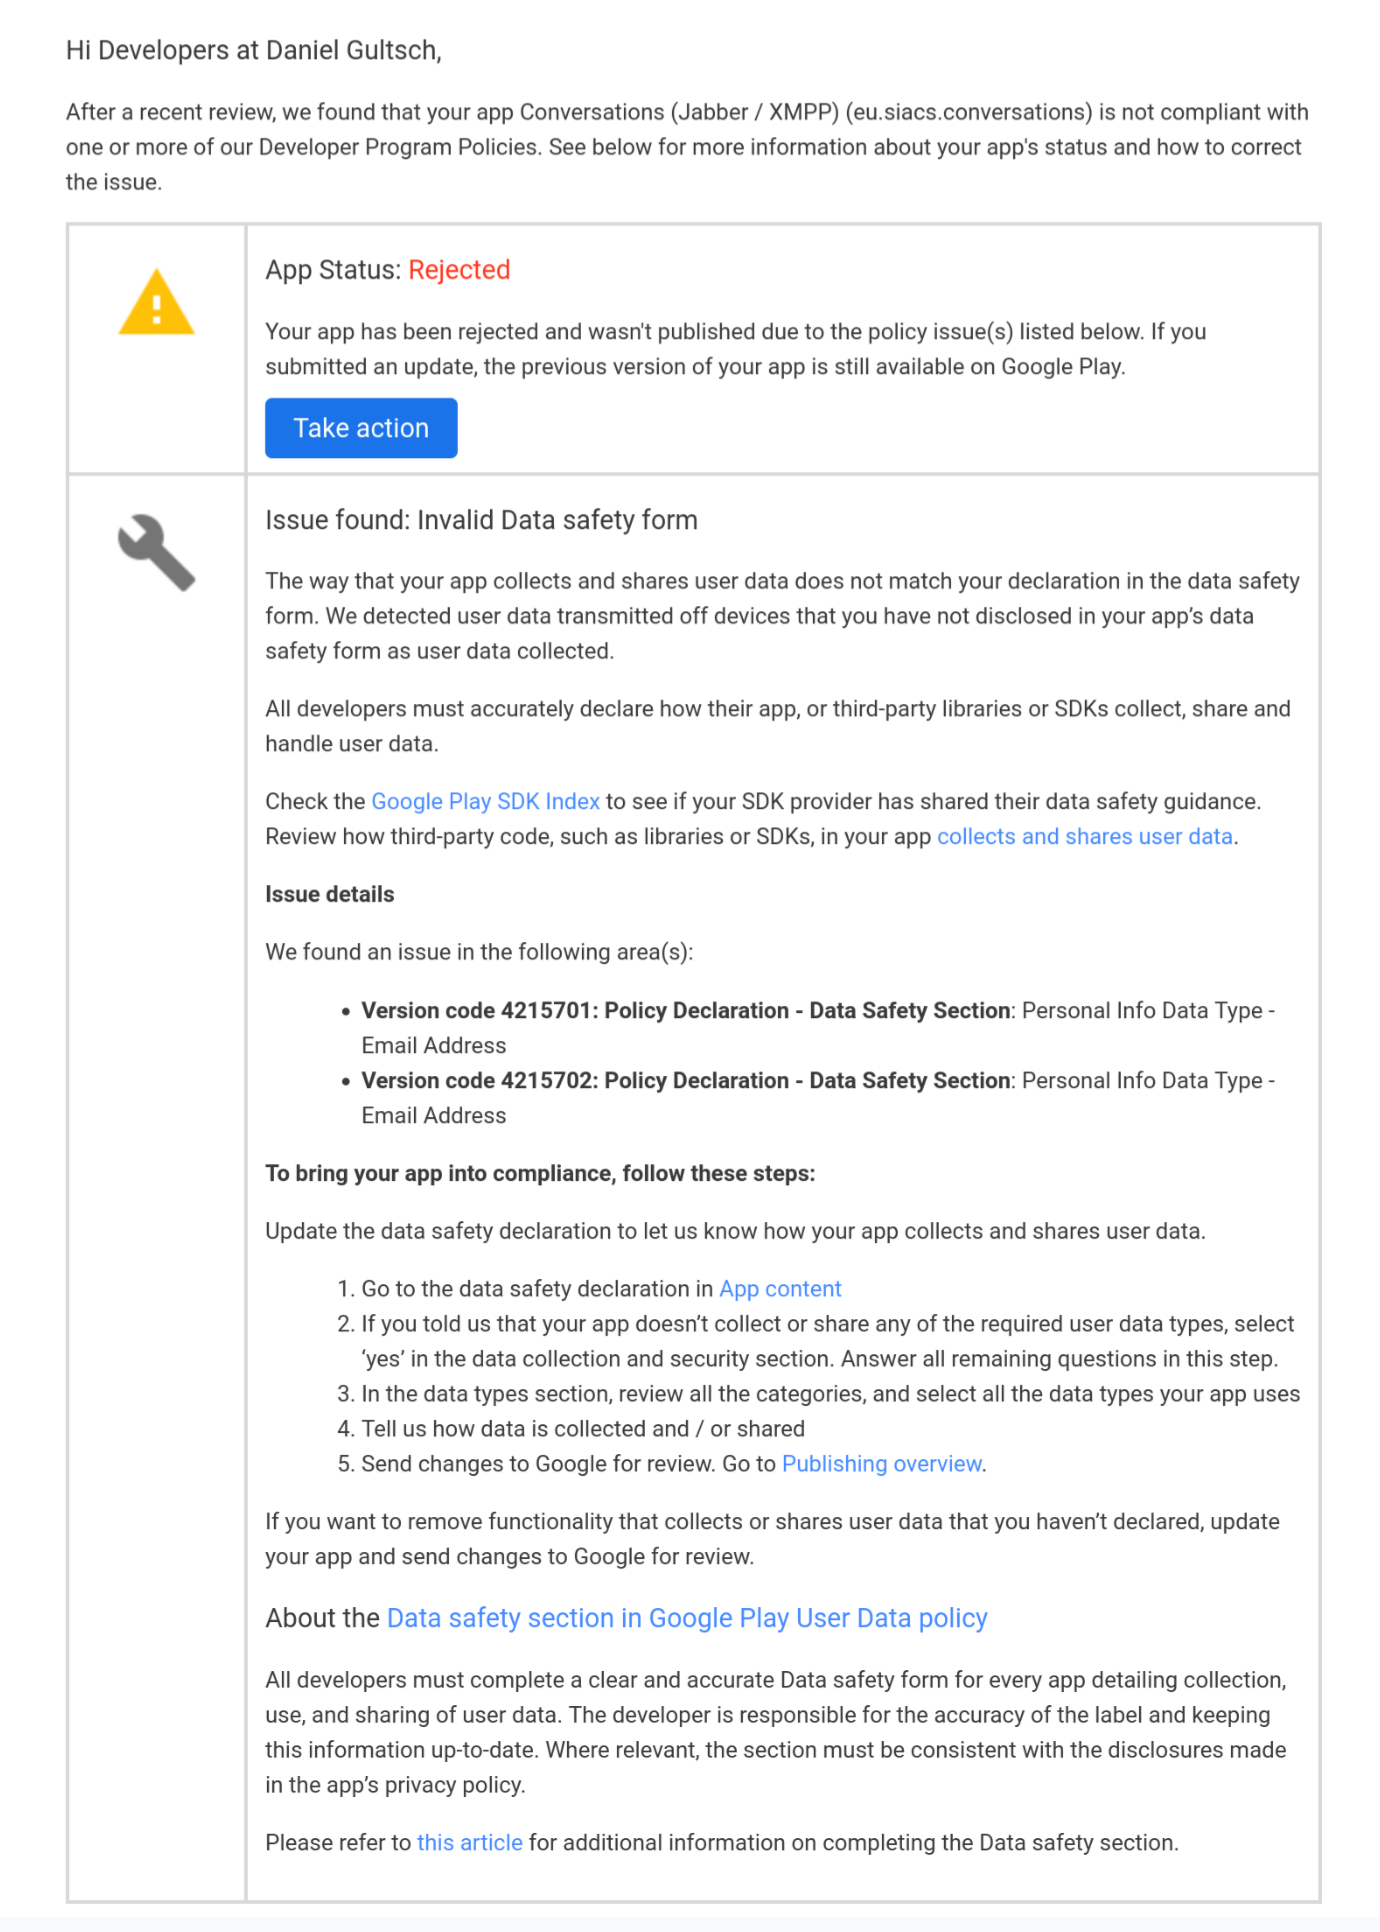1380x1932 pixels.
Task: Go to the Publishing overview link
Action: (881, 1464)
